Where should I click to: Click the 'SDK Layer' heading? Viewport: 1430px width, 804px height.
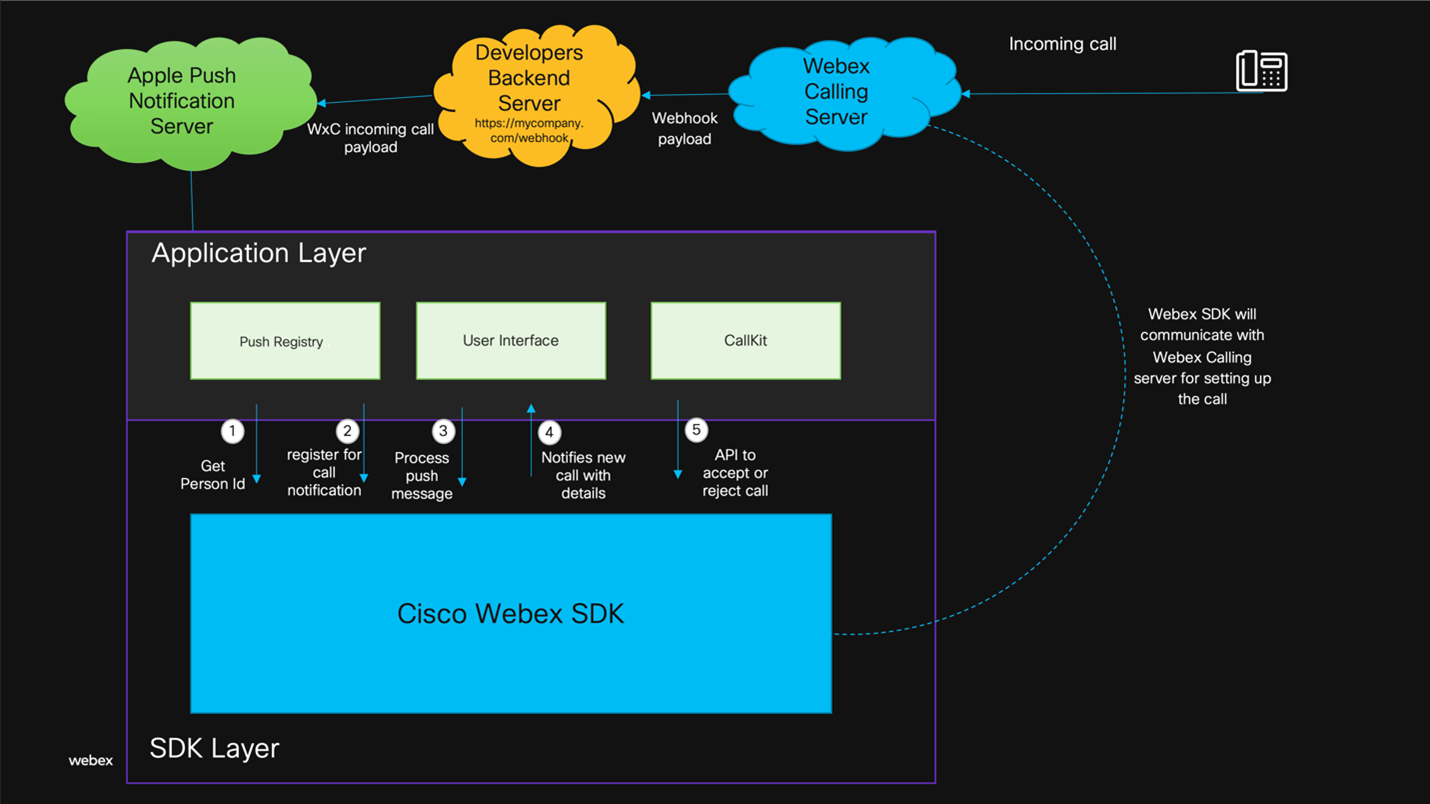click(214, 748)
